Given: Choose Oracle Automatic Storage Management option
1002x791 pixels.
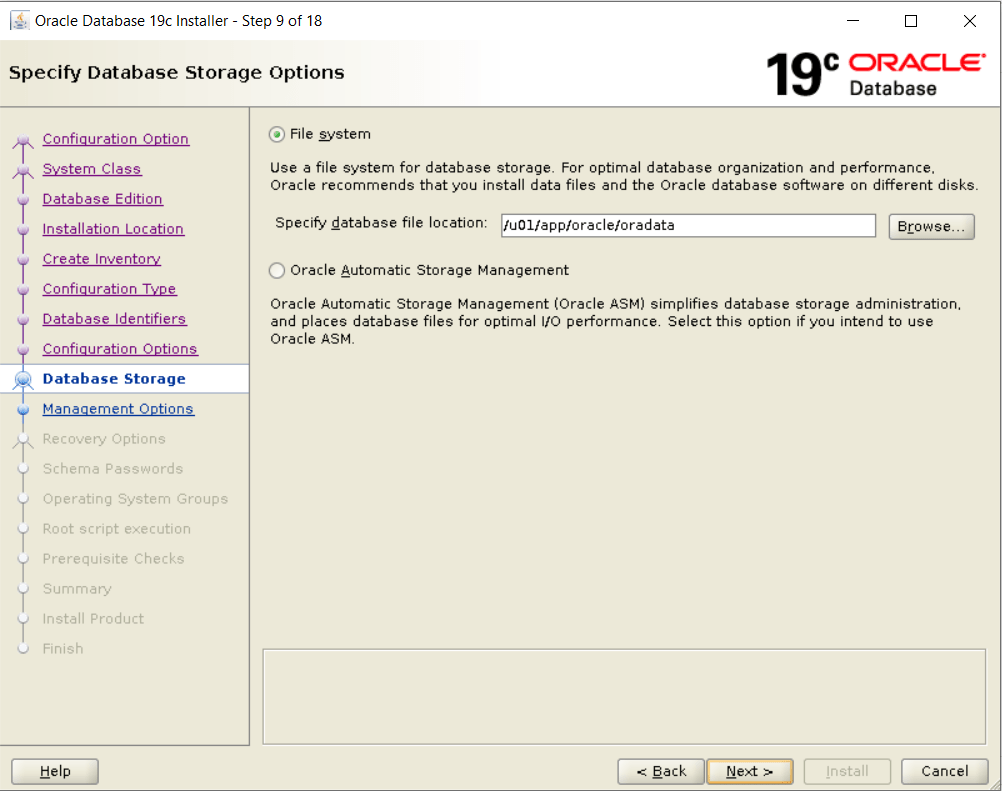Looking at the screenshot, I should click(277, 270).
